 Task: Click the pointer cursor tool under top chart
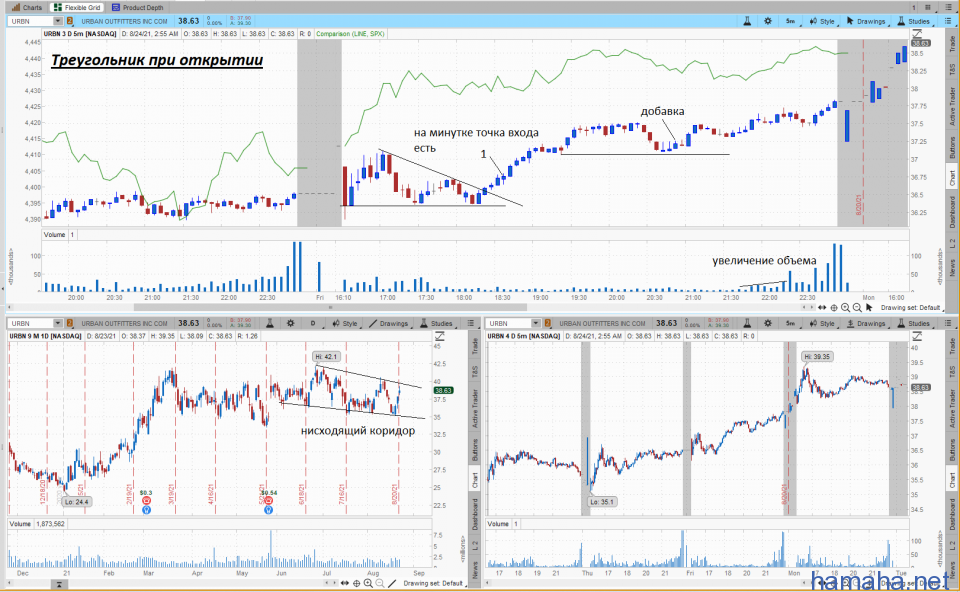869,308
